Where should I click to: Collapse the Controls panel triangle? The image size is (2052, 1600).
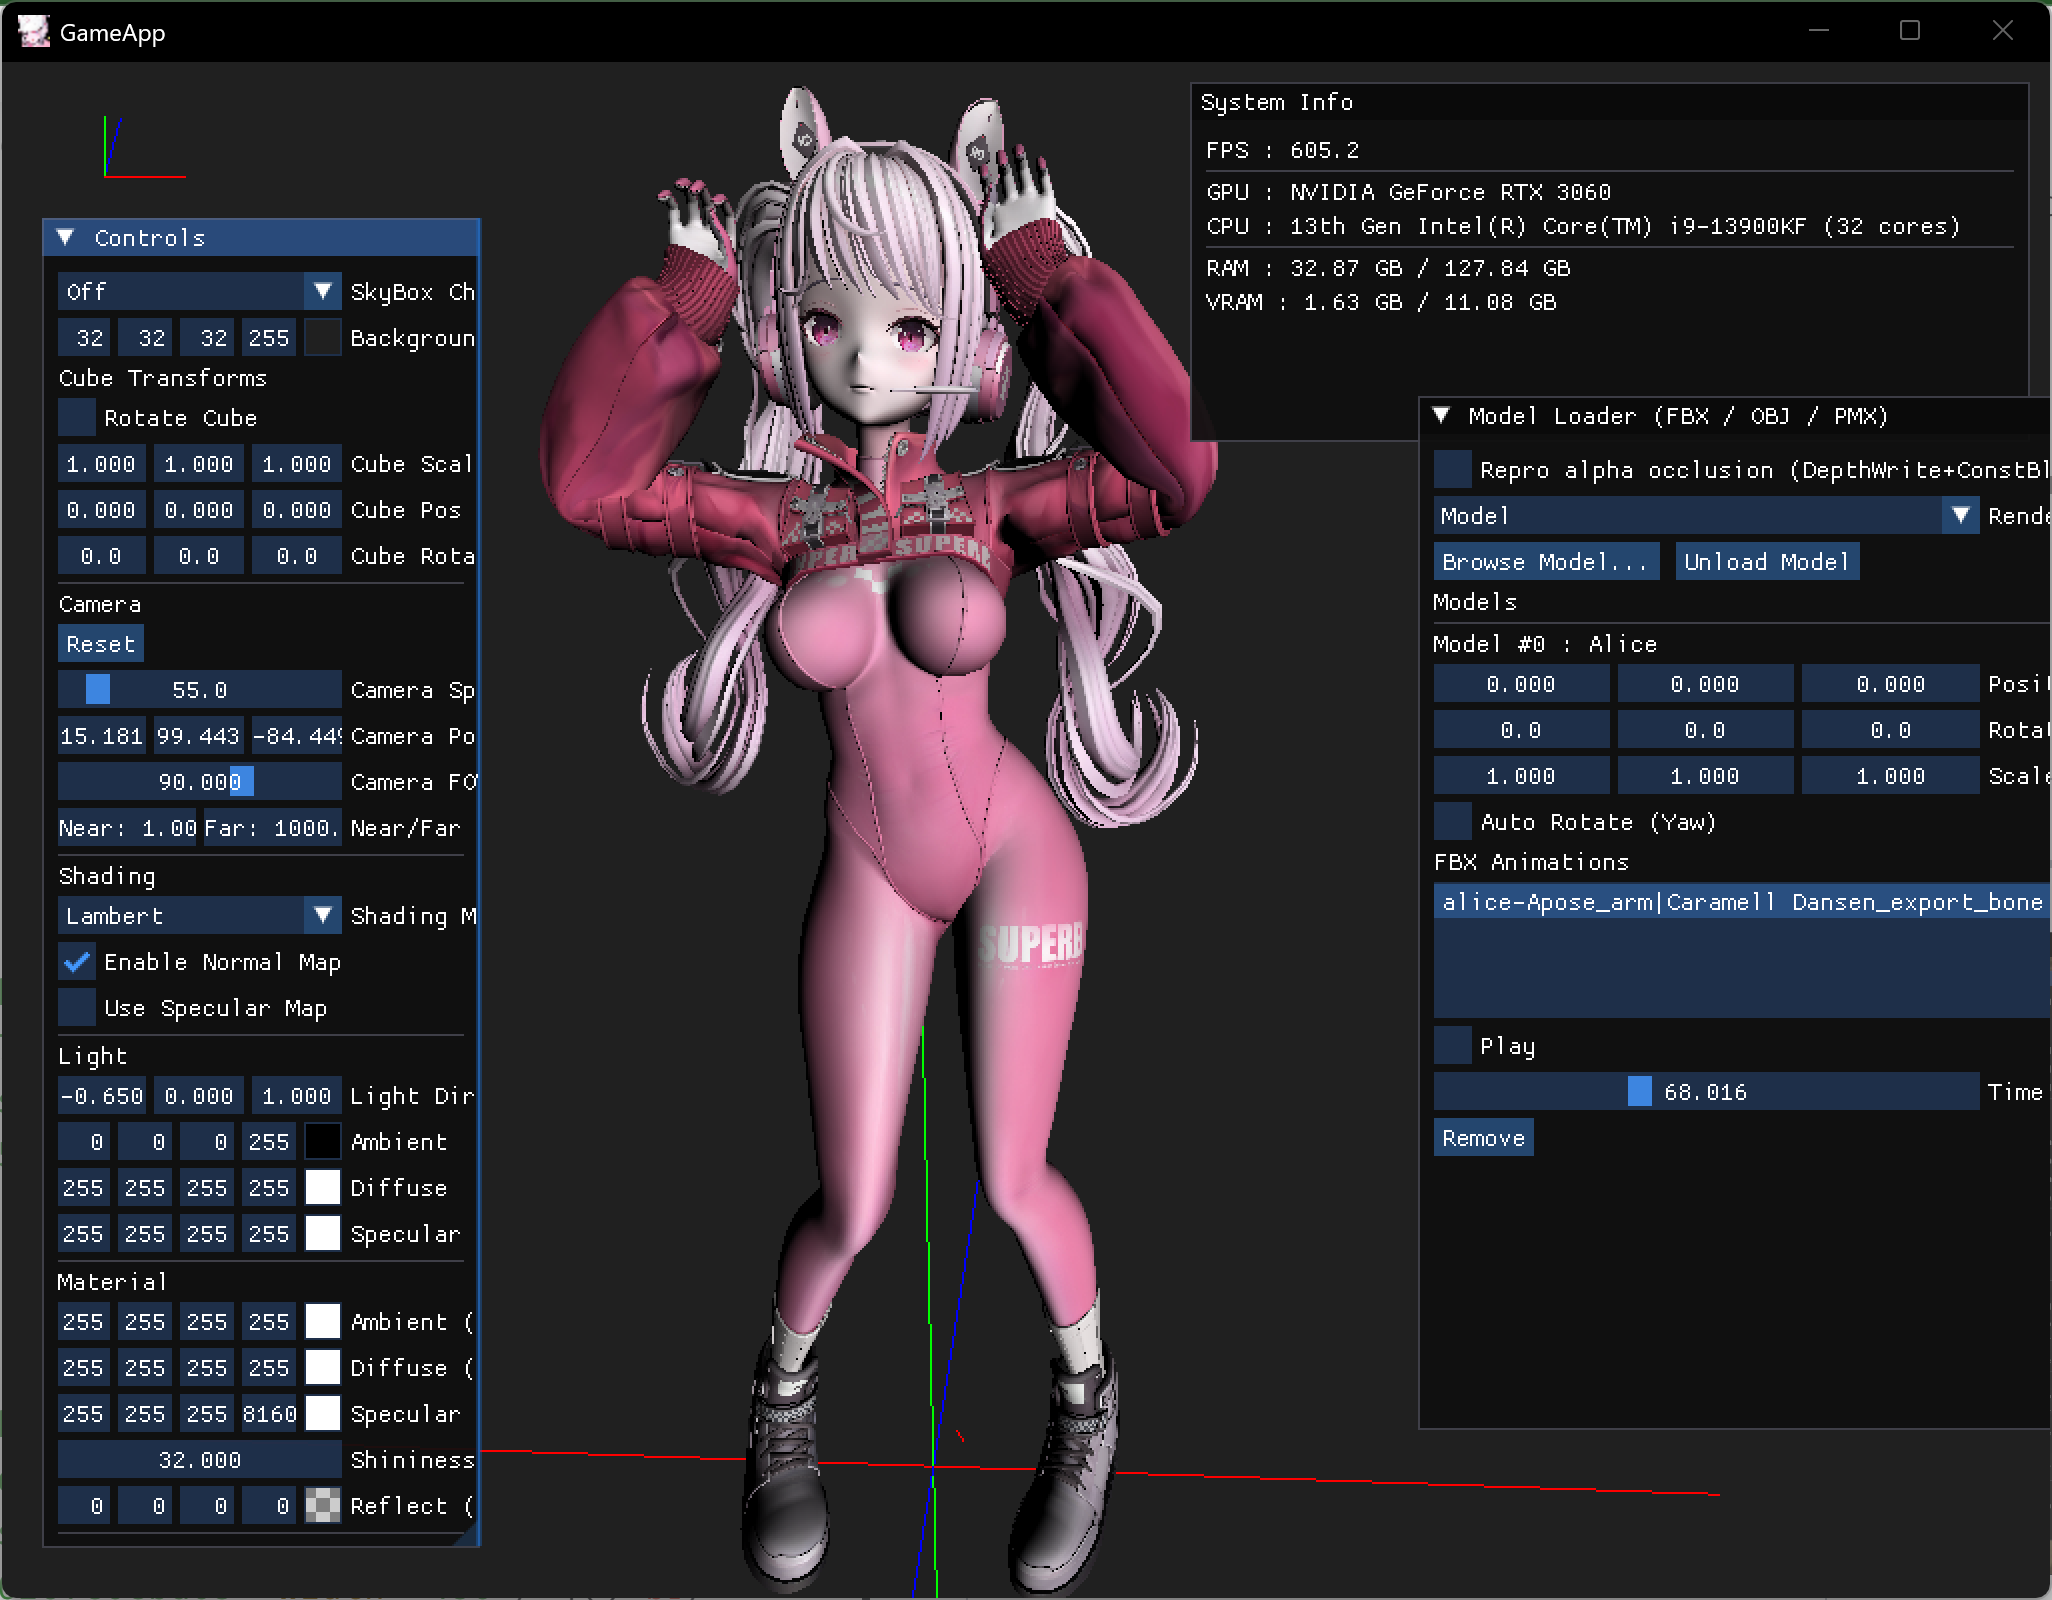click(x=66, y=238)
